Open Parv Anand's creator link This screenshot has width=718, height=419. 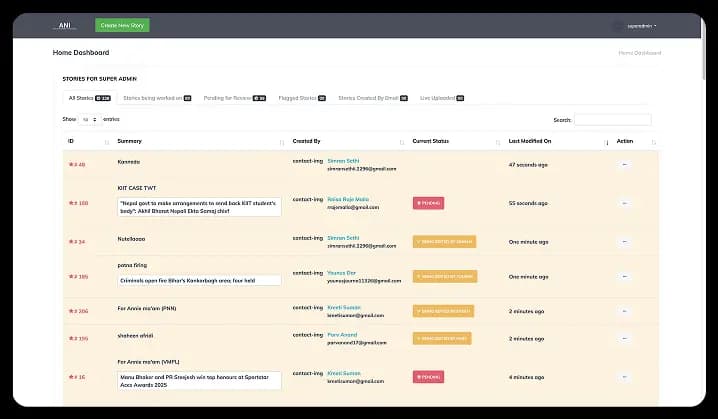point(342,335)
